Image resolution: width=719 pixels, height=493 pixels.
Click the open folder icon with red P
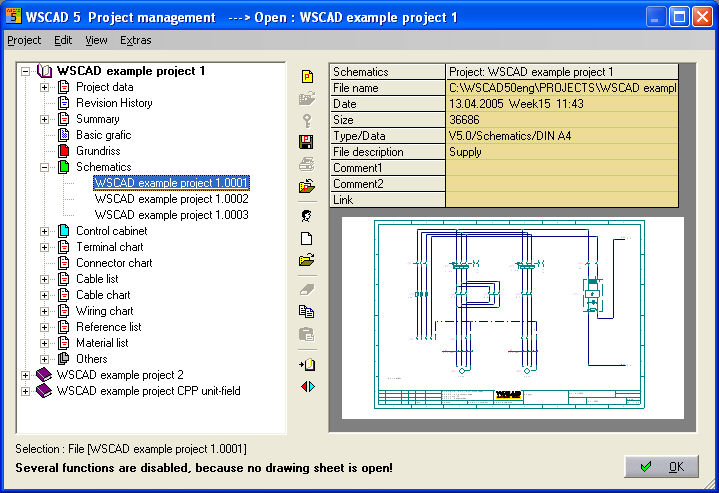[x=307, y=186]
